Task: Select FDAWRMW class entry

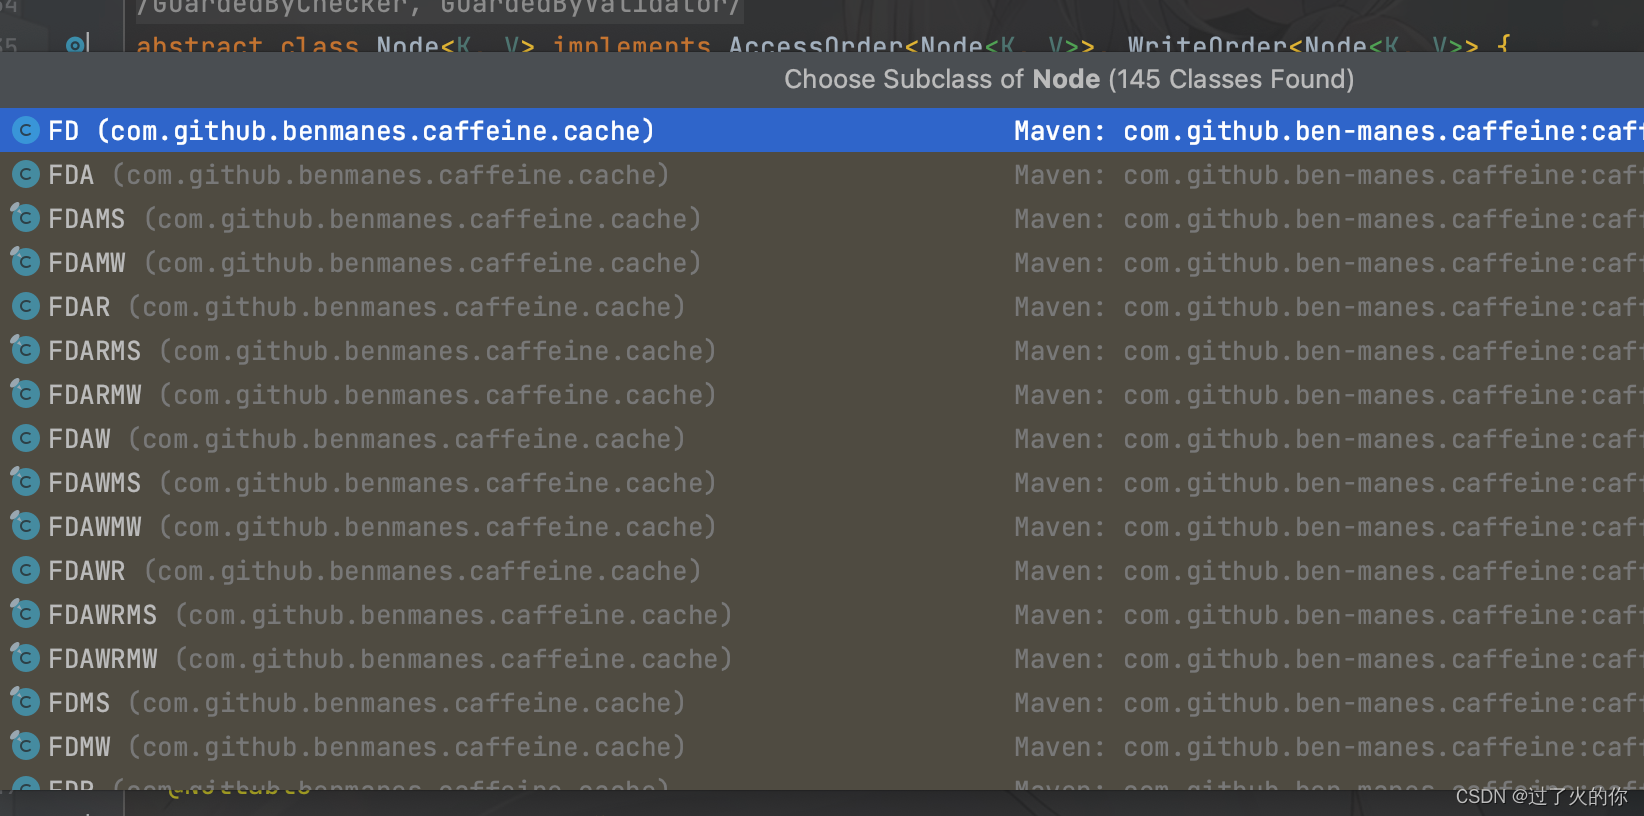Action: click(x=822, y=658)
